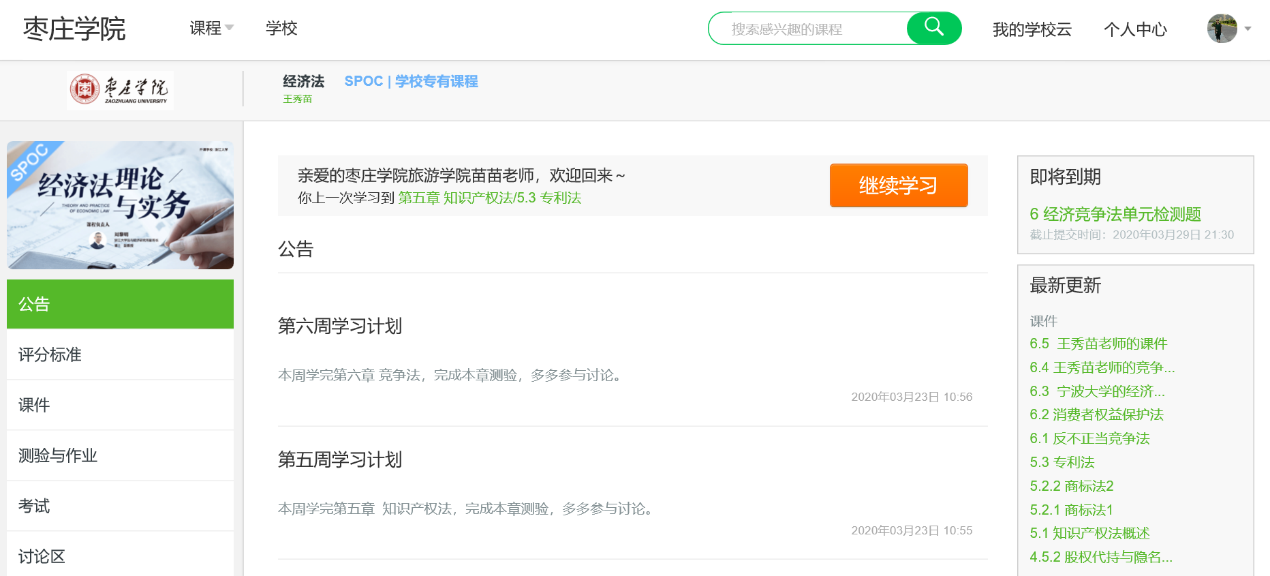Expand the 课程 dropdown menu
1270x576 pixels.
tap(211, 29)
